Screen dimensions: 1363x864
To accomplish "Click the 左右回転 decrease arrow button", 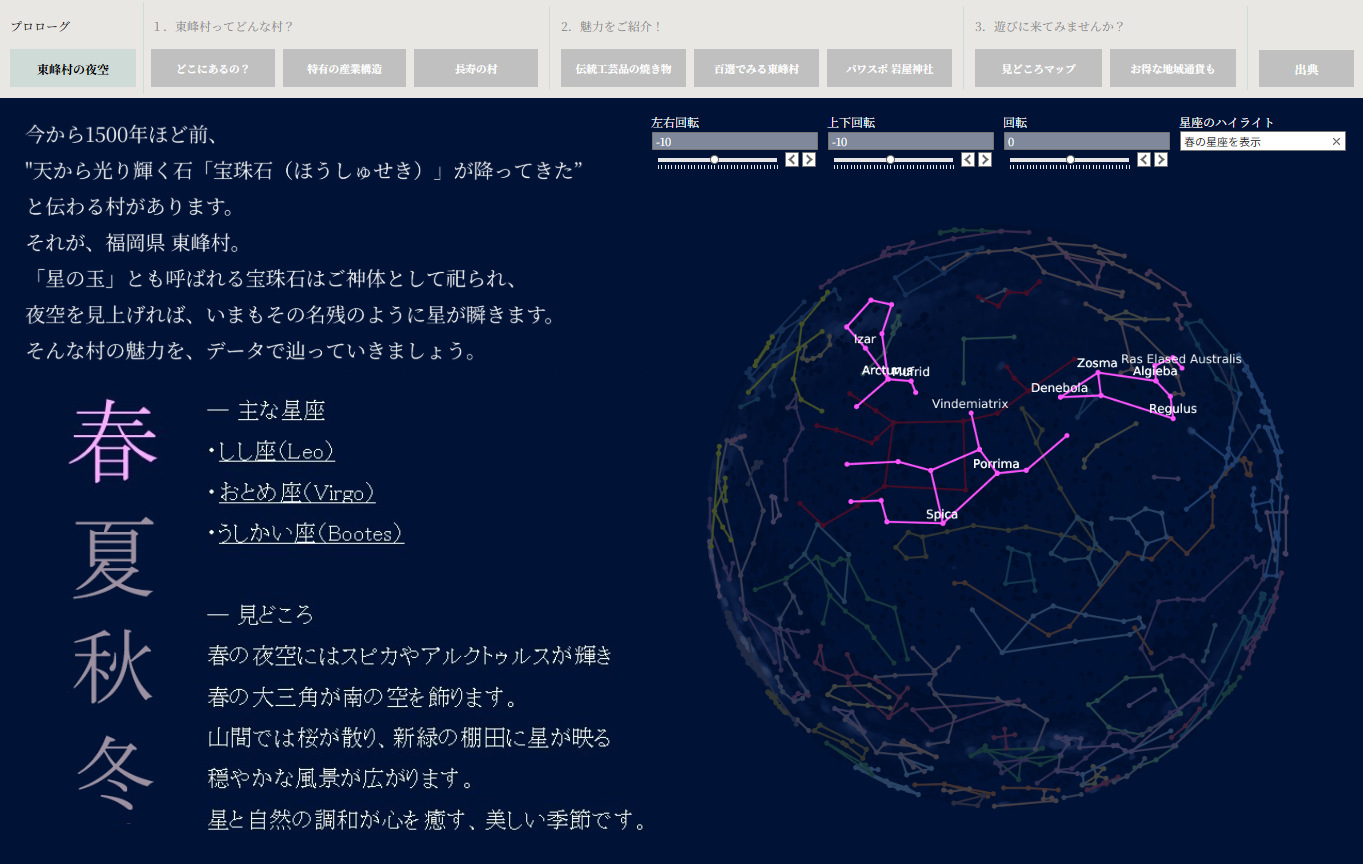I will coord(792,160).
